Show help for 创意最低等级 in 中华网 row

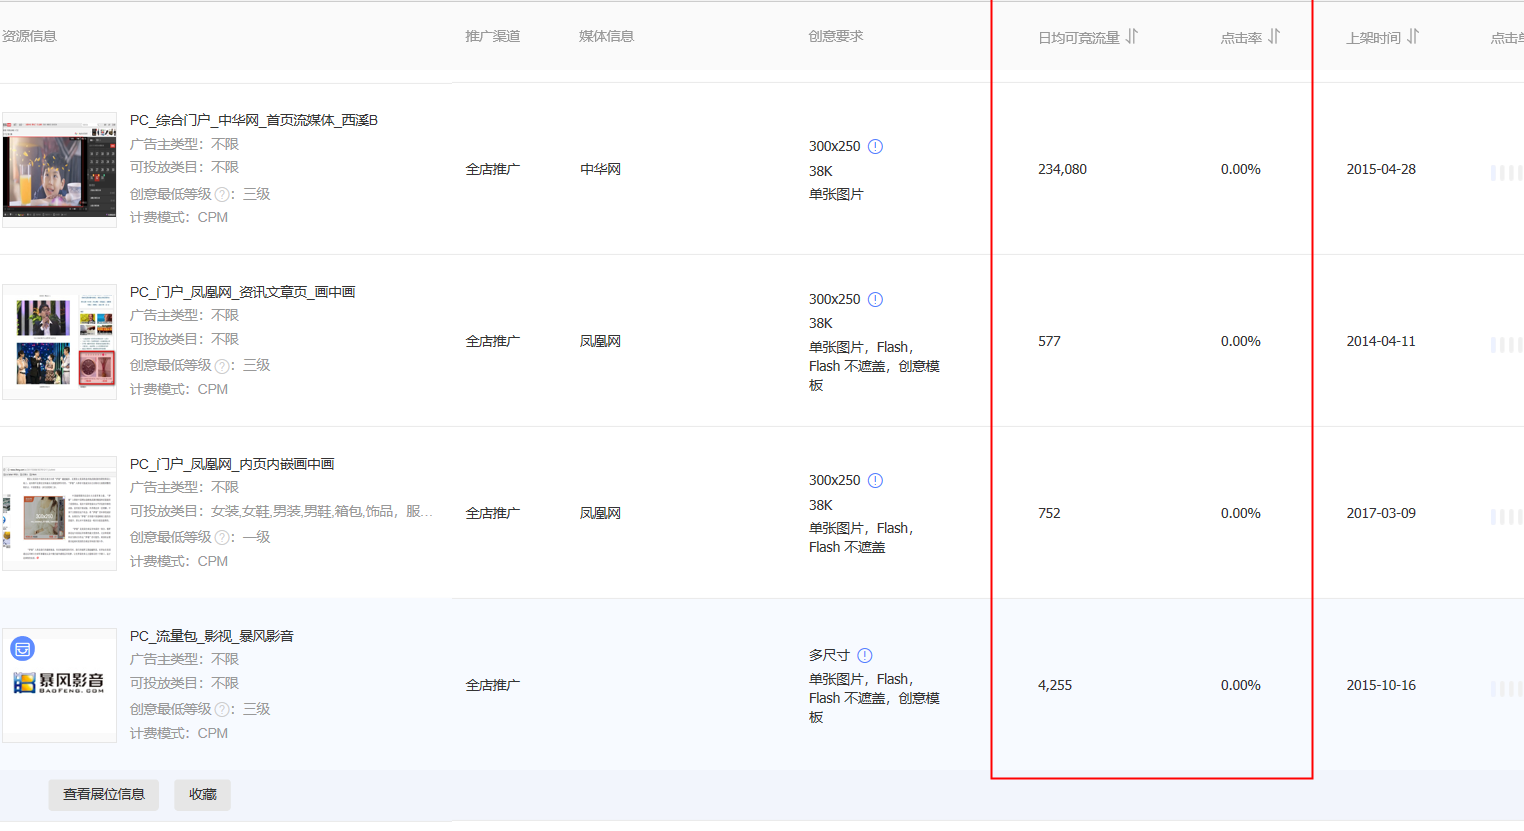pyautogui.click(x=222, y=194)
